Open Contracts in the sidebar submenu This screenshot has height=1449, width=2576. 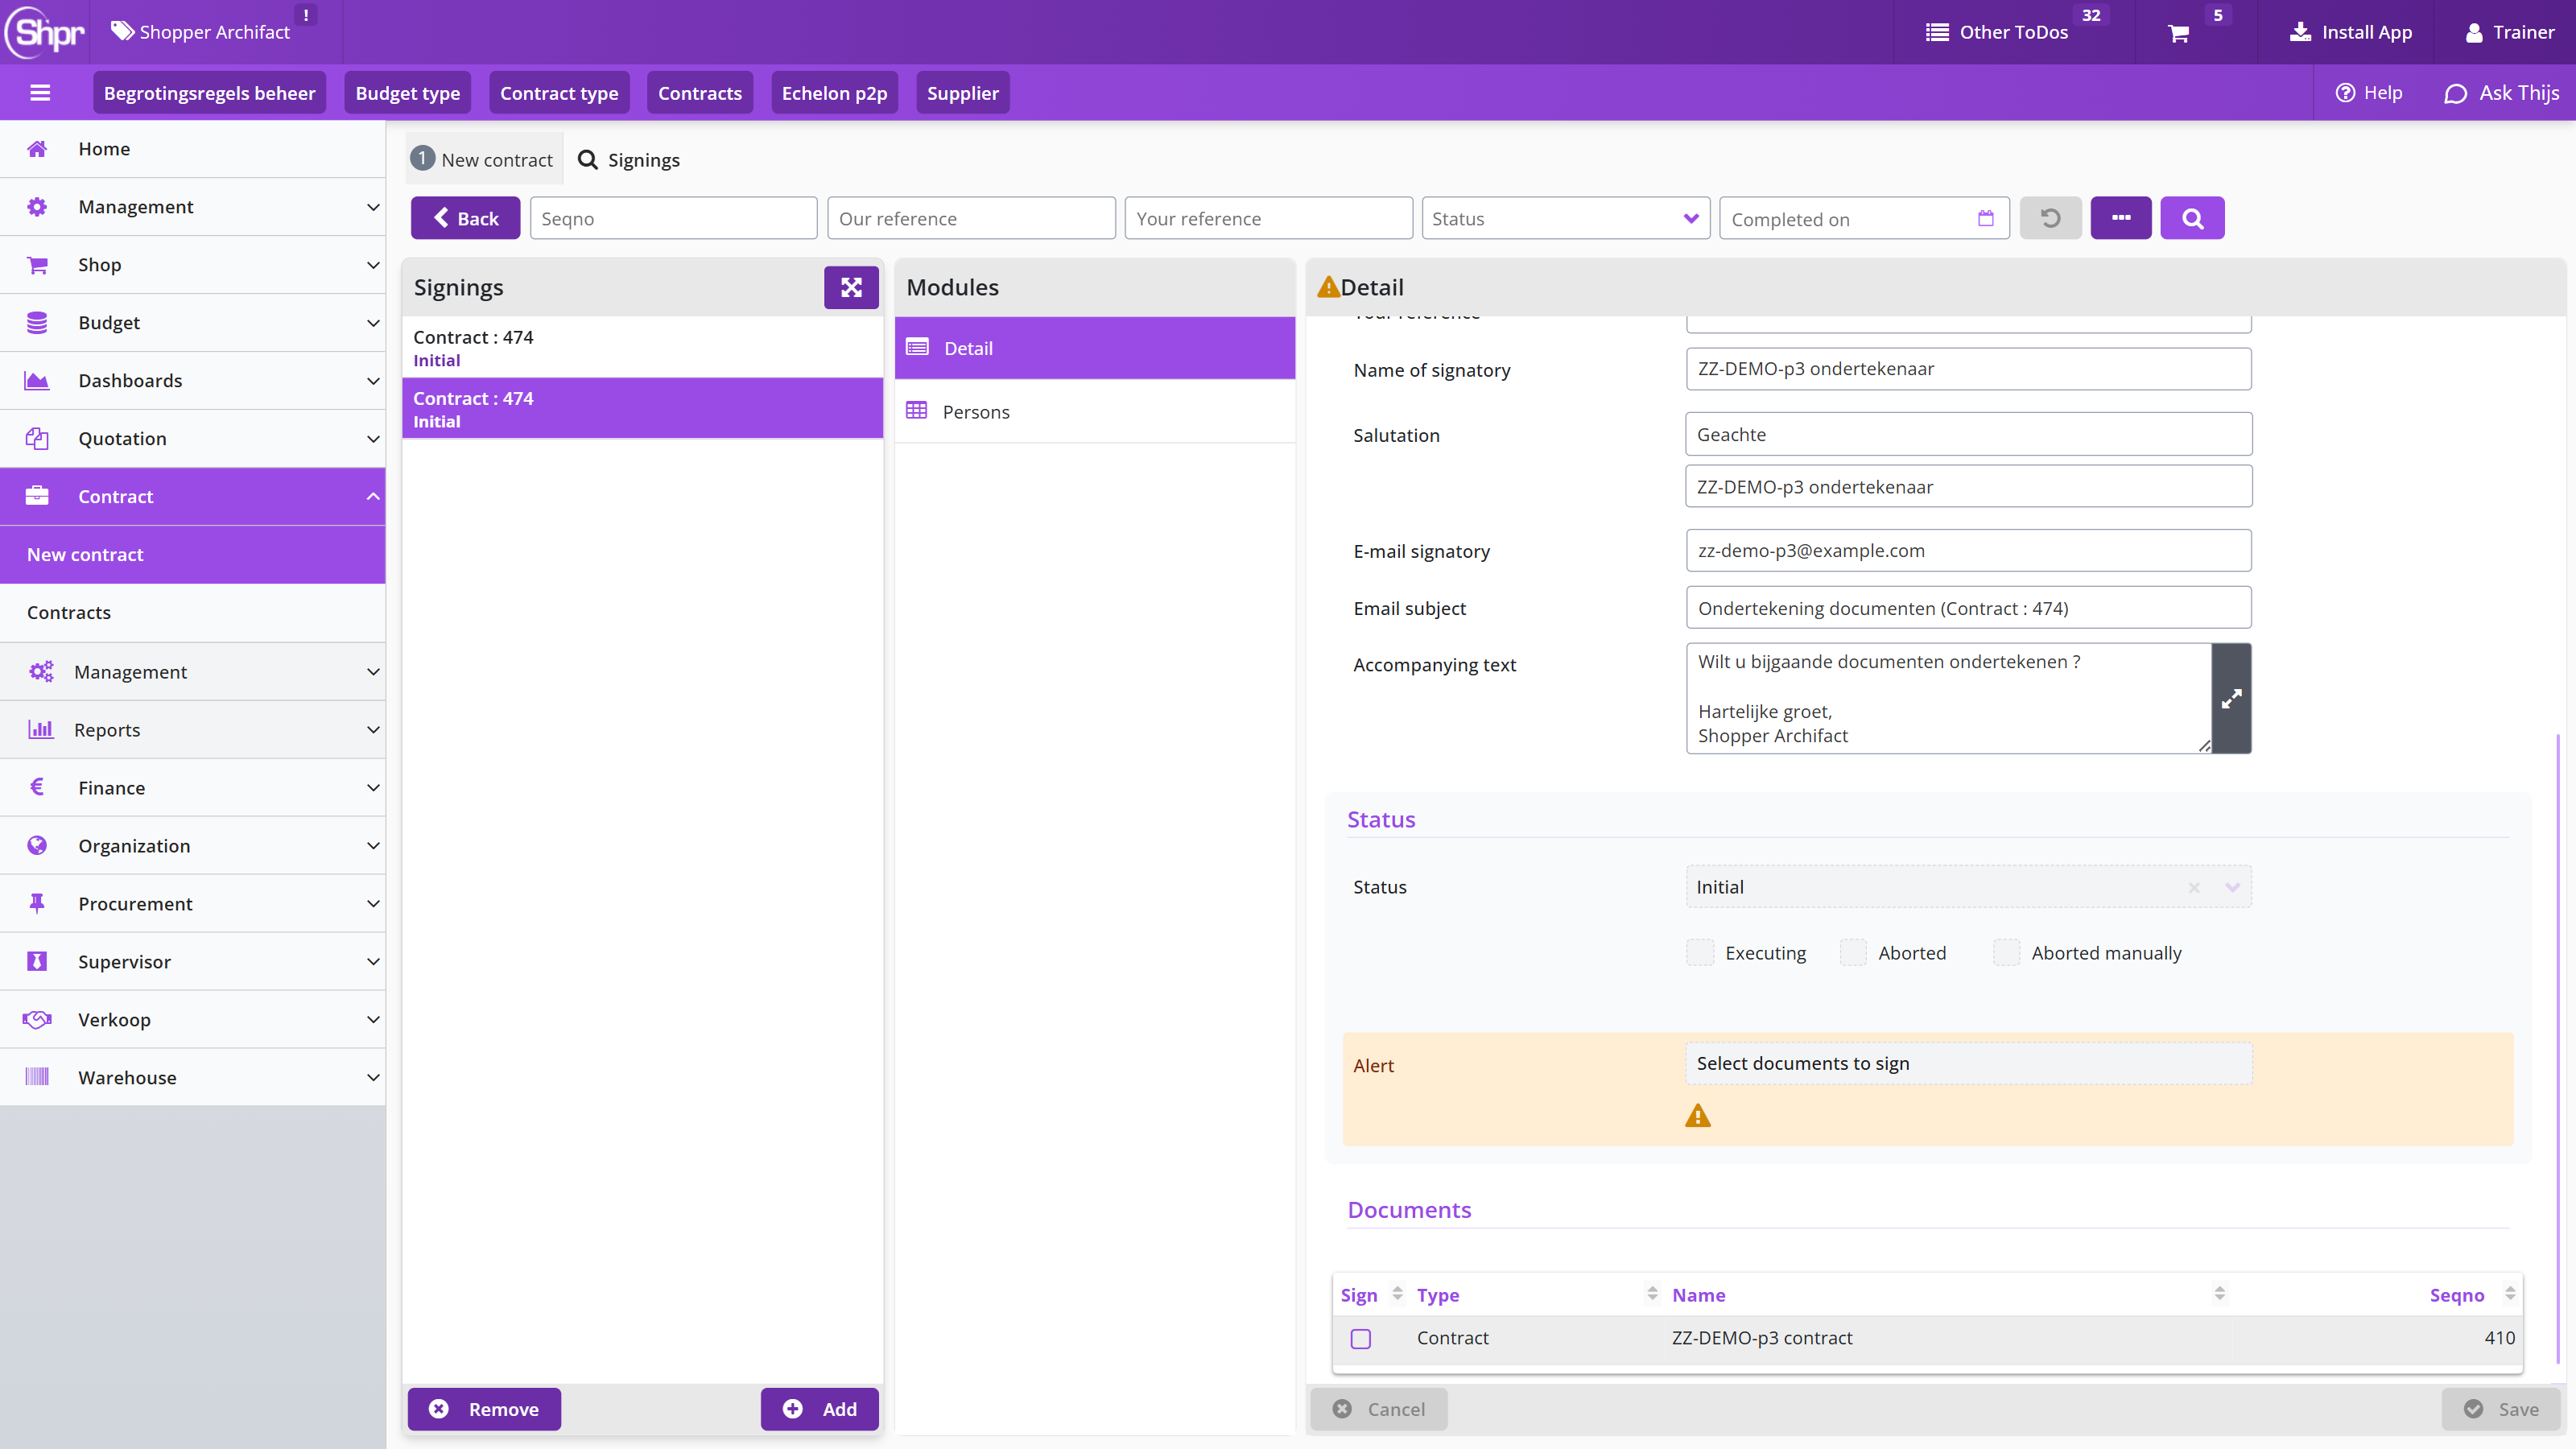[x=193, y=613]
